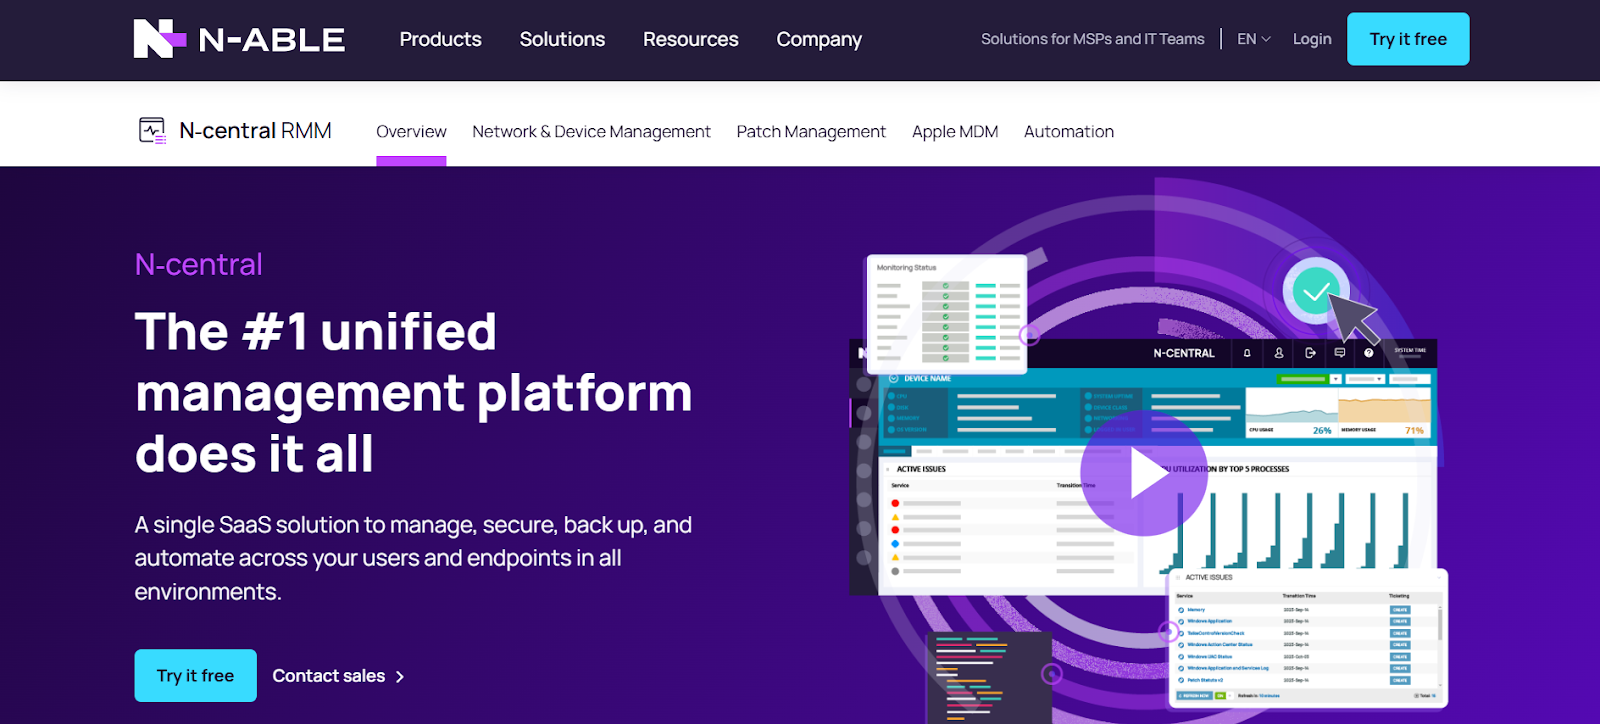The image size is (1600, 724).
Task: Click the CPU usage 26% chart in the preview
Action: tap(1291, 412)
